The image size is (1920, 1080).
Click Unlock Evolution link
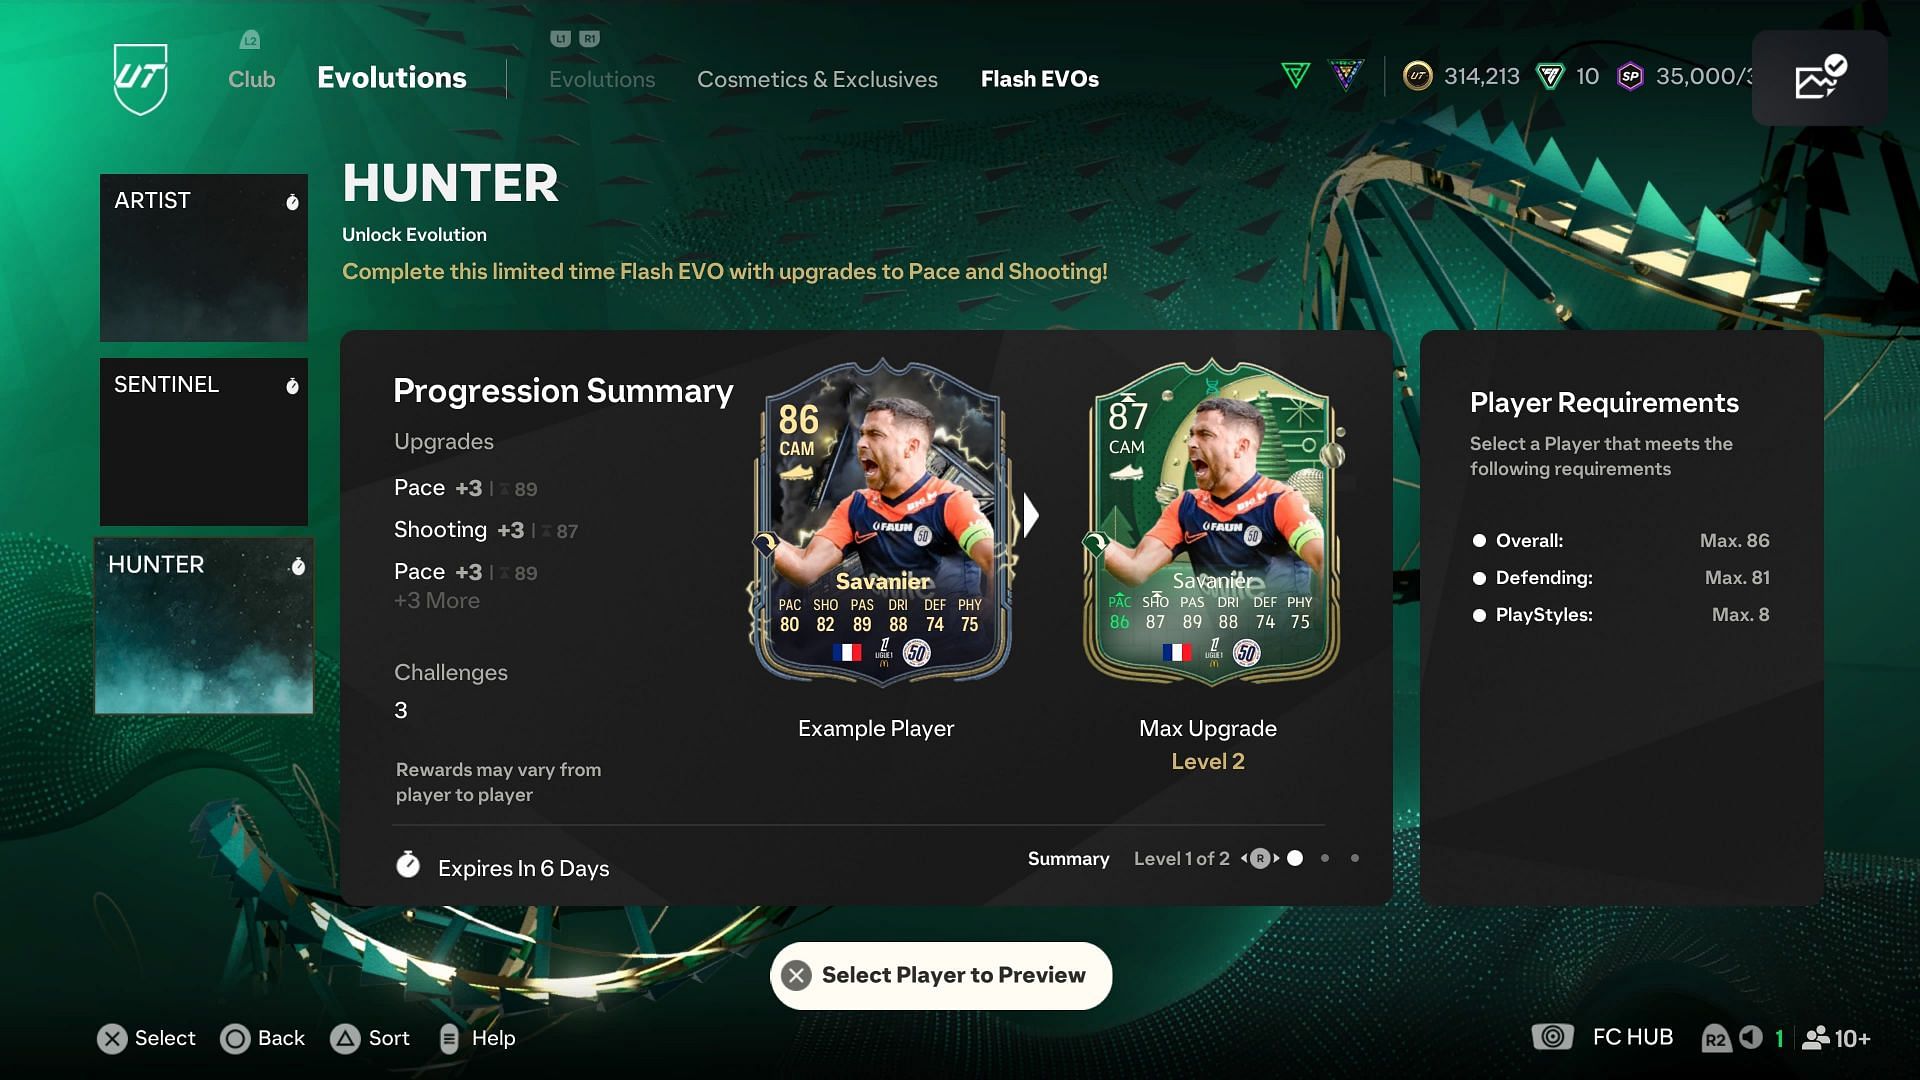click(x=413, y=233)
